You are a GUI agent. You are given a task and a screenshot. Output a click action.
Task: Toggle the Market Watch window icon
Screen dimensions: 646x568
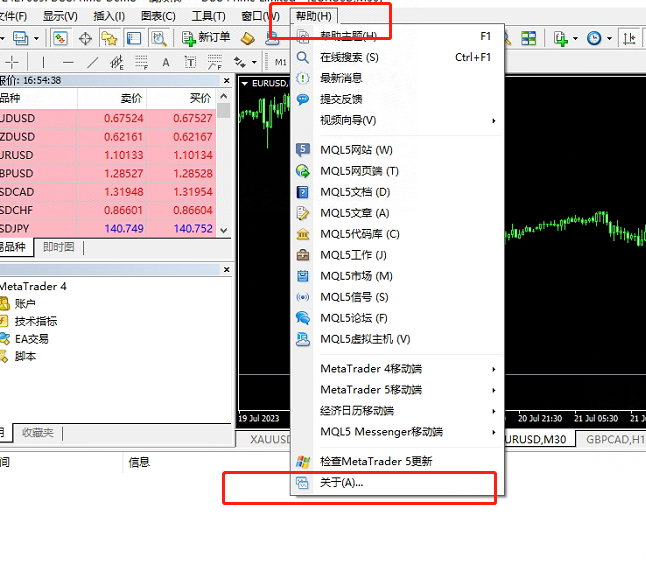(x=61, y=38)
